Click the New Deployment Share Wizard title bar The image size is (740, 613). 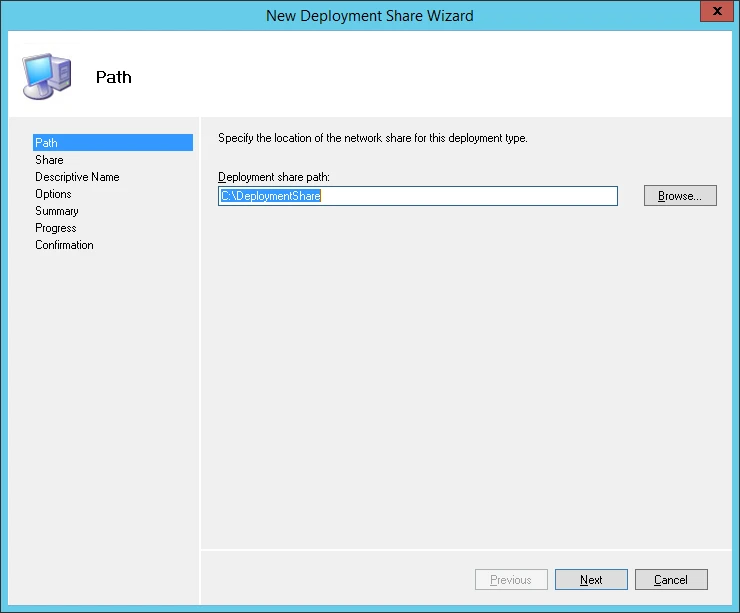pyautogui.click(x=370, y=15)
